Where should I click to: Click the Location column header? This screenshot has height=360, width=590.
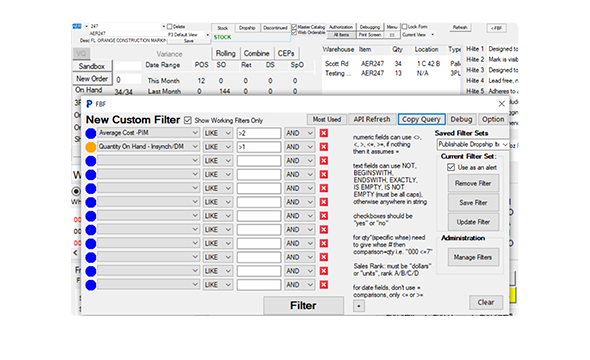click(426, 49)
